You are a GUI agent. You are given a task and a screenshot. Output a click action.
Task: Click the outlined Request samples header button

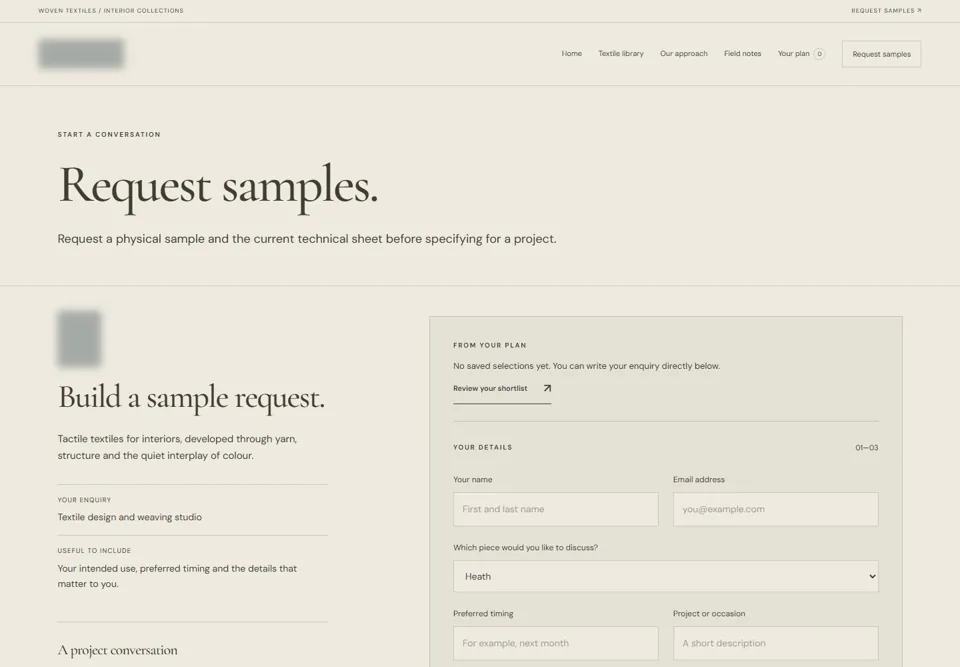tap(881, 54)
